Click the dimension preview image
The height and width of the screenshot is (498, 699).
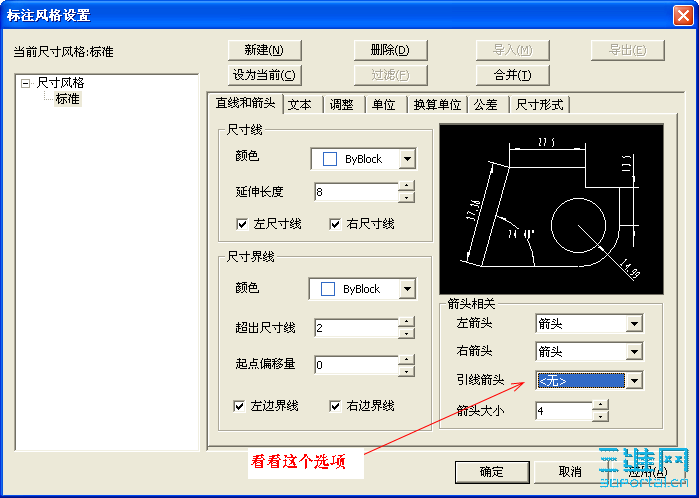pos(551,209)
